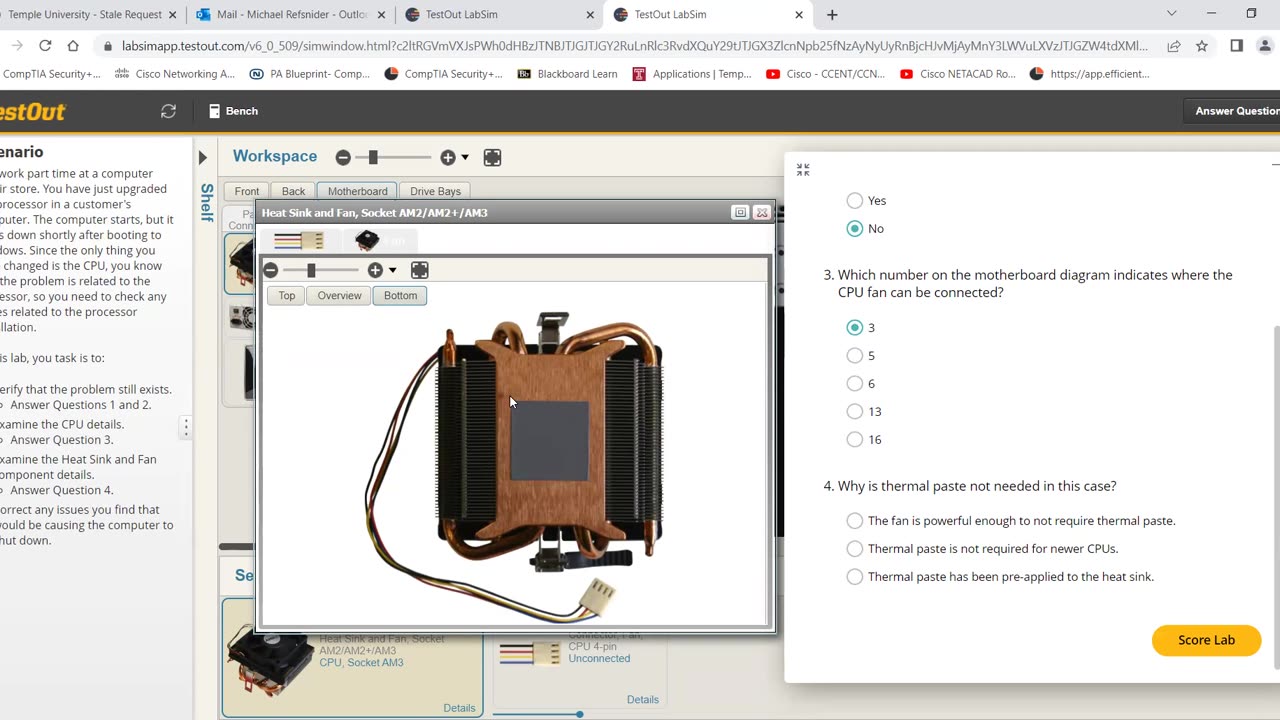
Task: Click the Score Lab button
Action: 1206,640
